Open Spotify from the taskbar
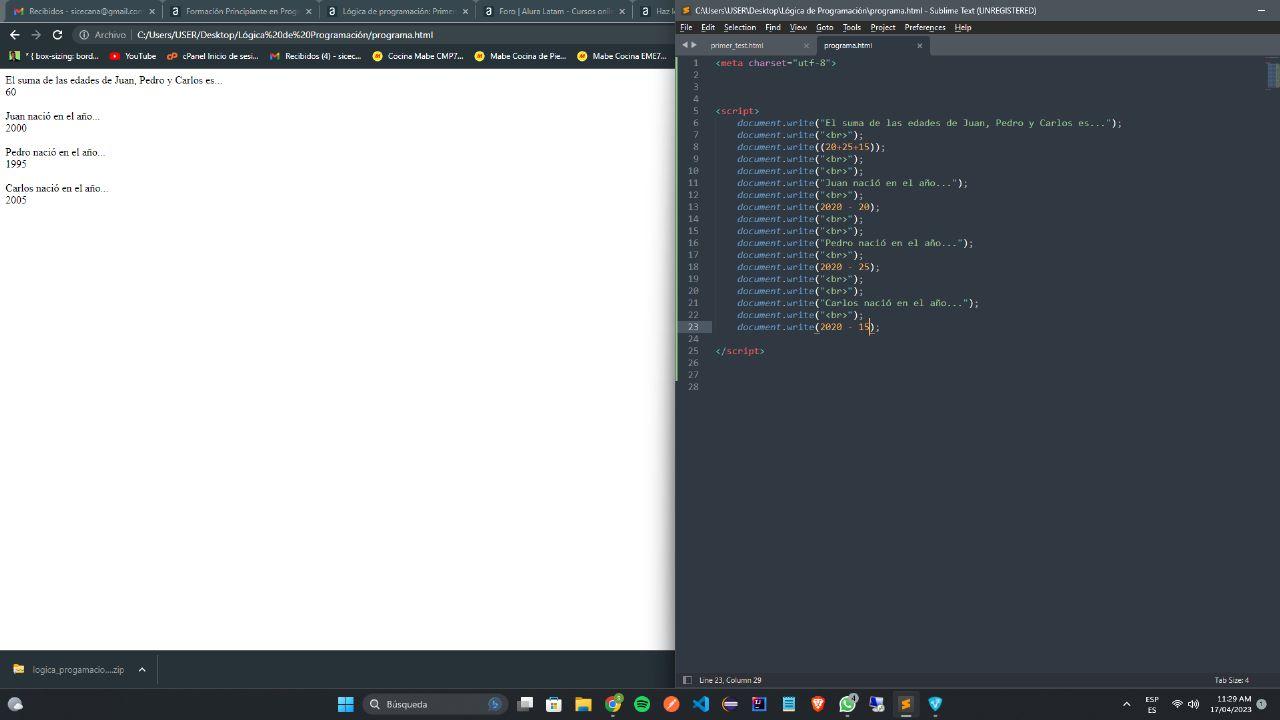This screenshot has width=1280, height=720. click(642, 704)
